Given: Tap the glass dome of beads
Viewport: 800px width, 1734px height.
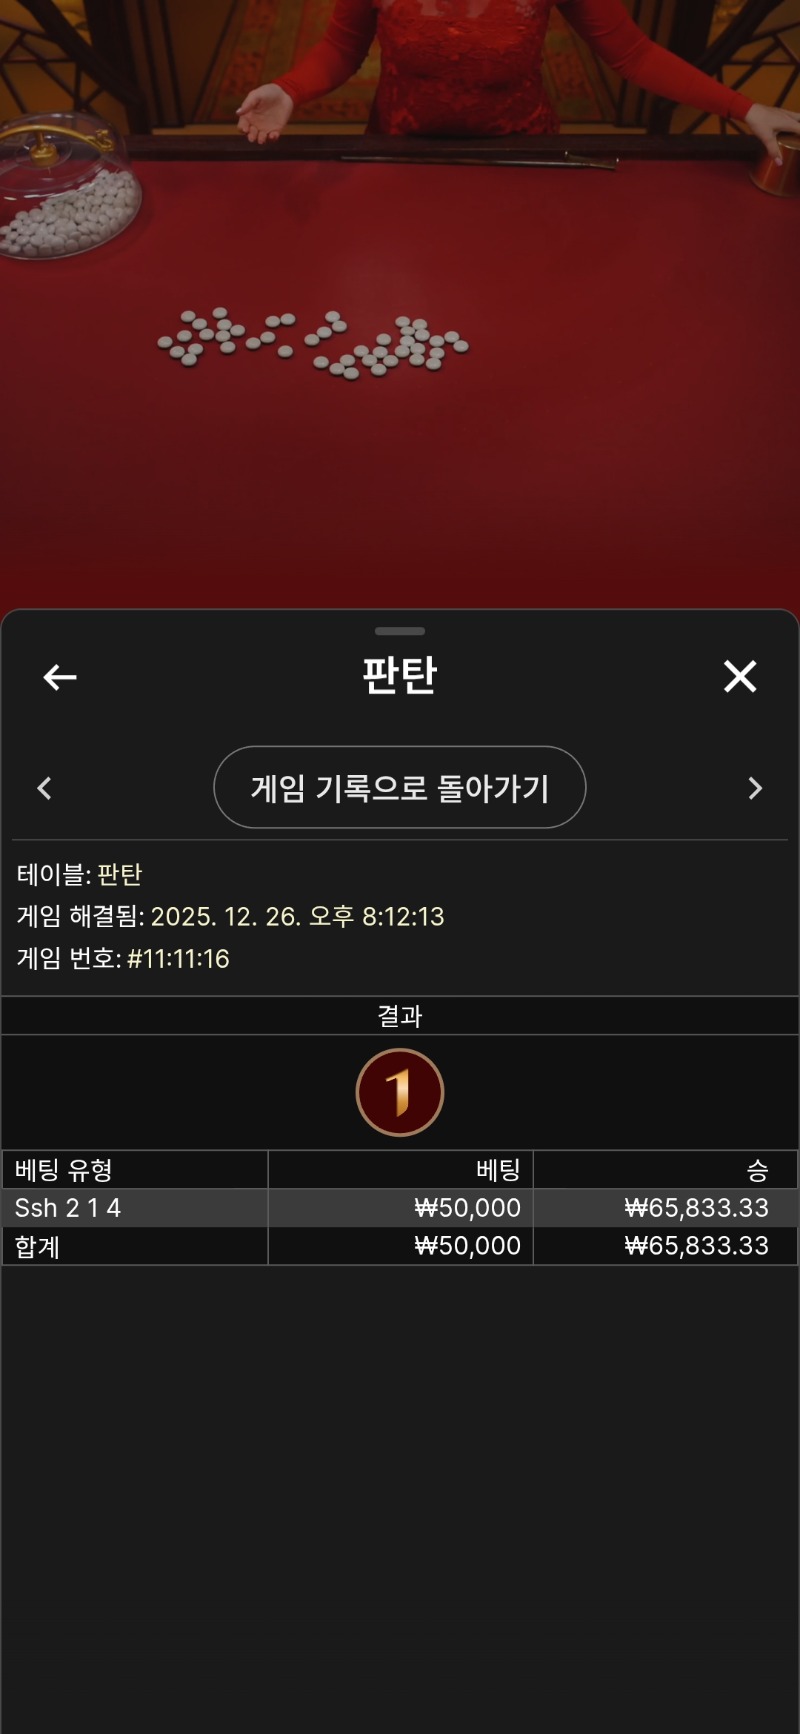Looking at the screenshot, I should pos(68,188).
